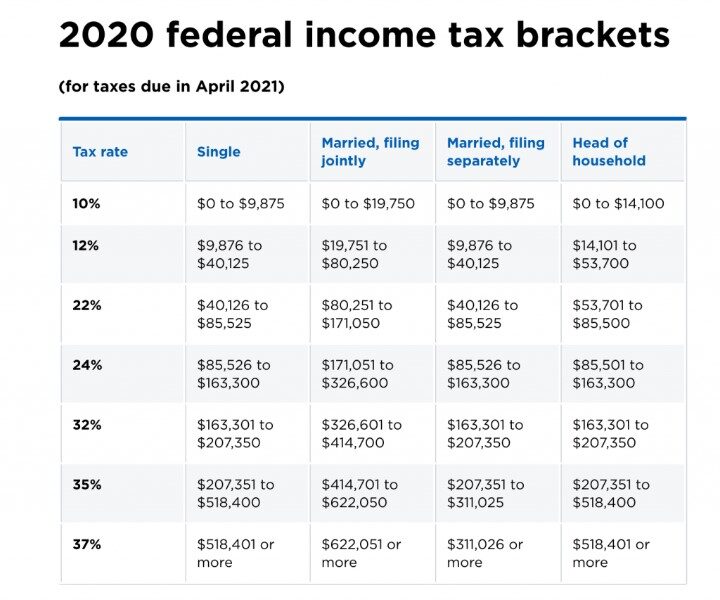Select the 37% tax rate row label
The height and width of the screenshot is (600, 720).
pos(87,545)
